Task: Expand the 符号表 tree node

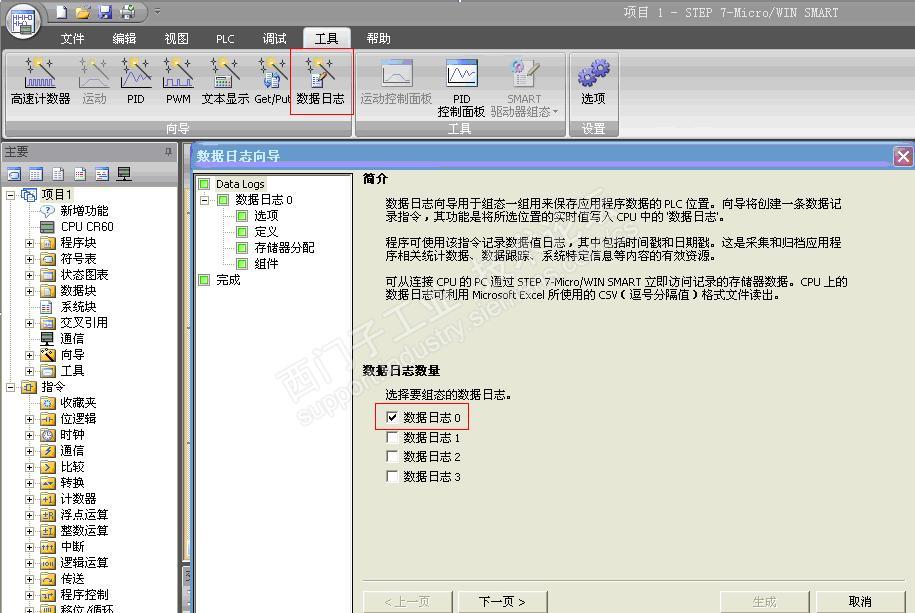Action: click(29, 259)
